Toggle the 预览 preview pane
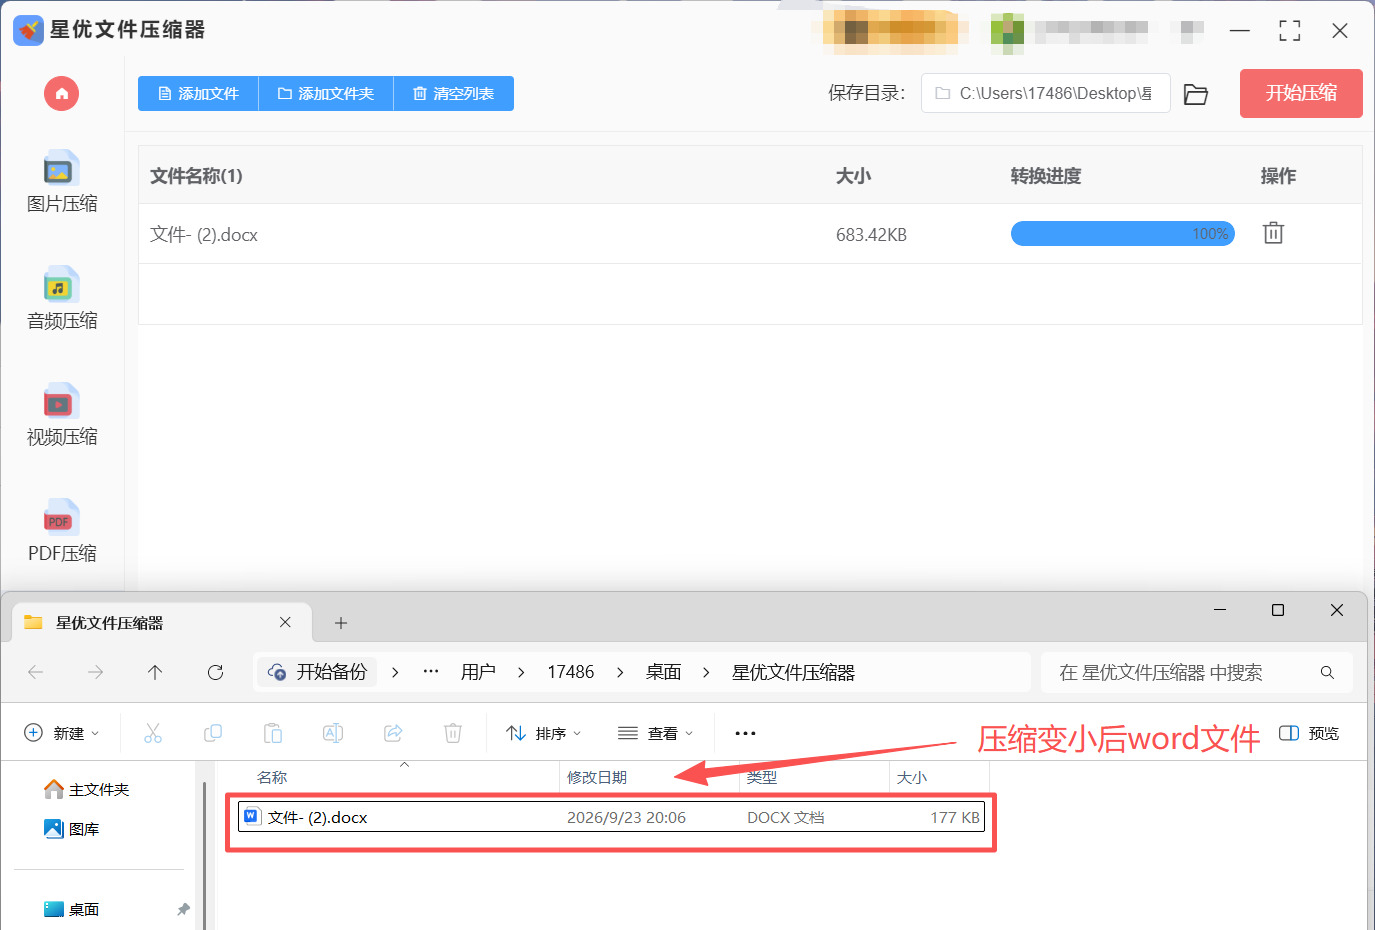Image resolution: width=1375 pixels, height=930 pixels. [x=1309, y=733]
